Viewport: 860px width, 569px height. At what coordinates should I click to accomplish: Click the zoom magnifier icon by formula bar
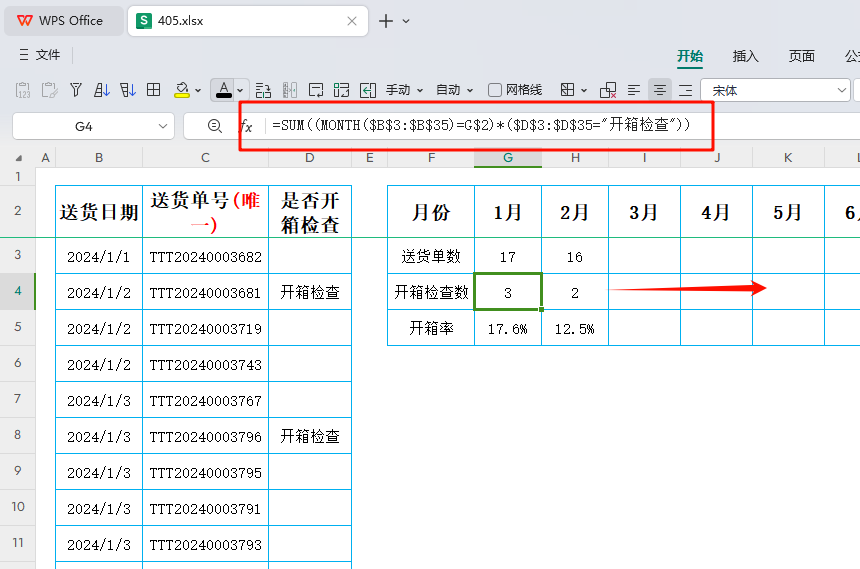pyautogui.click(x=214, y=126)
